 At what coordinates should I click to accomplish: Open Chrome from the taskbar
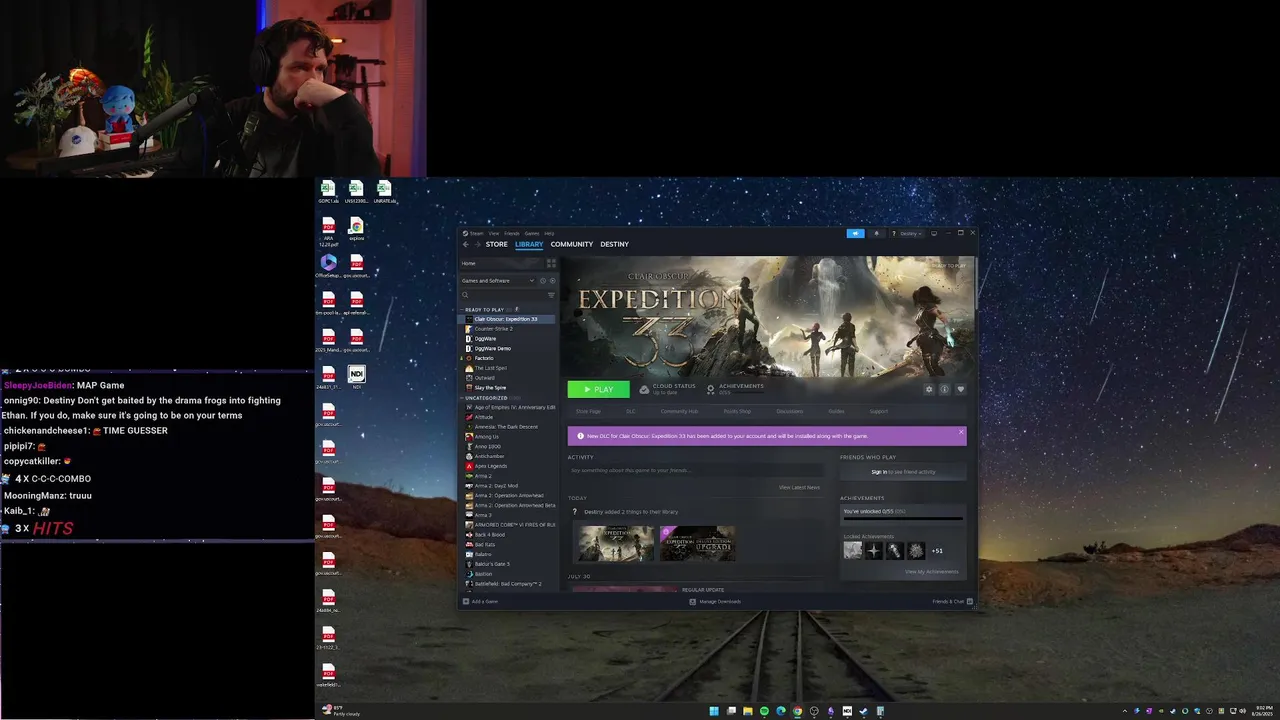797,711
